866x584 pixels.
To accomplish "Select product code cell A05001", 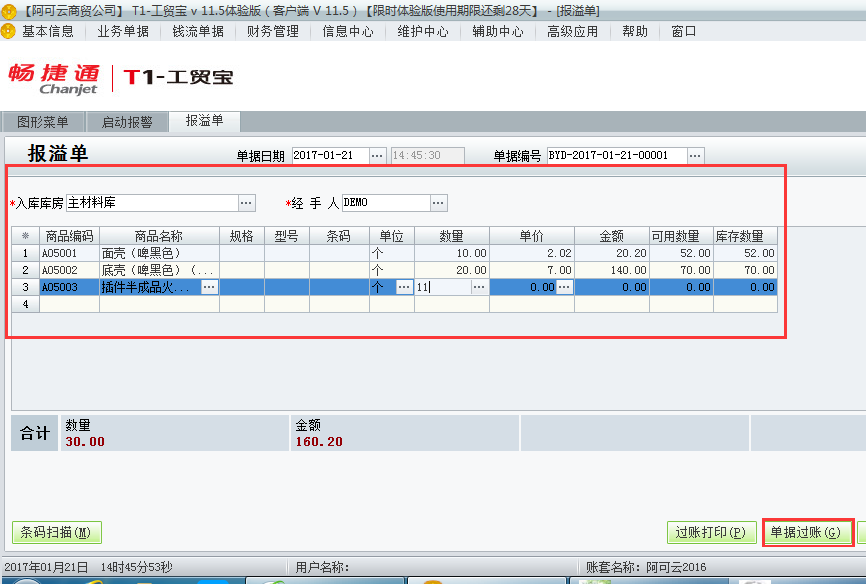I will pos(70,254).
